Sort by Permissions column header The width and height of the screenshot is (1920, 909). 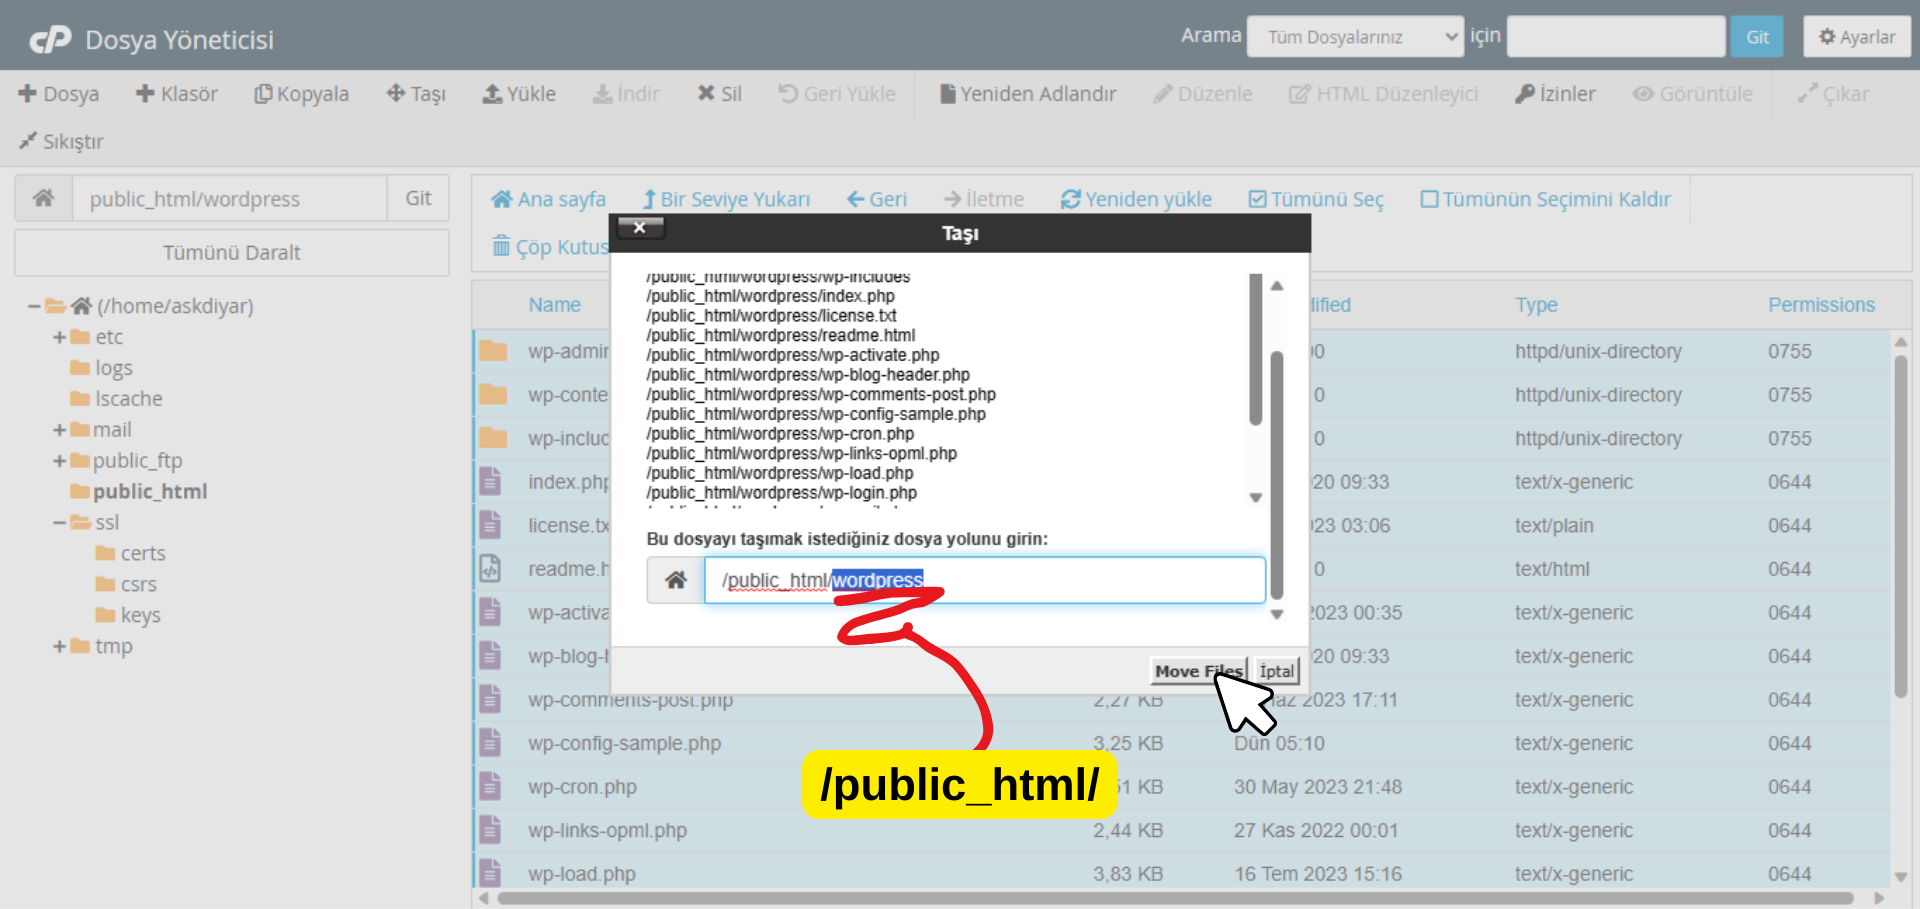[x=1821, y=305]
